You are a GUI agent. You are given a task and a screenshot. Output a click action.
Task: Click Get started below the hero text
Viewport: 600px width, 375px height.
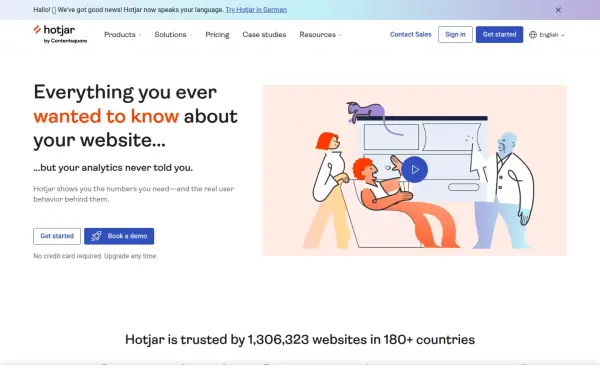[x=57, y=236]
